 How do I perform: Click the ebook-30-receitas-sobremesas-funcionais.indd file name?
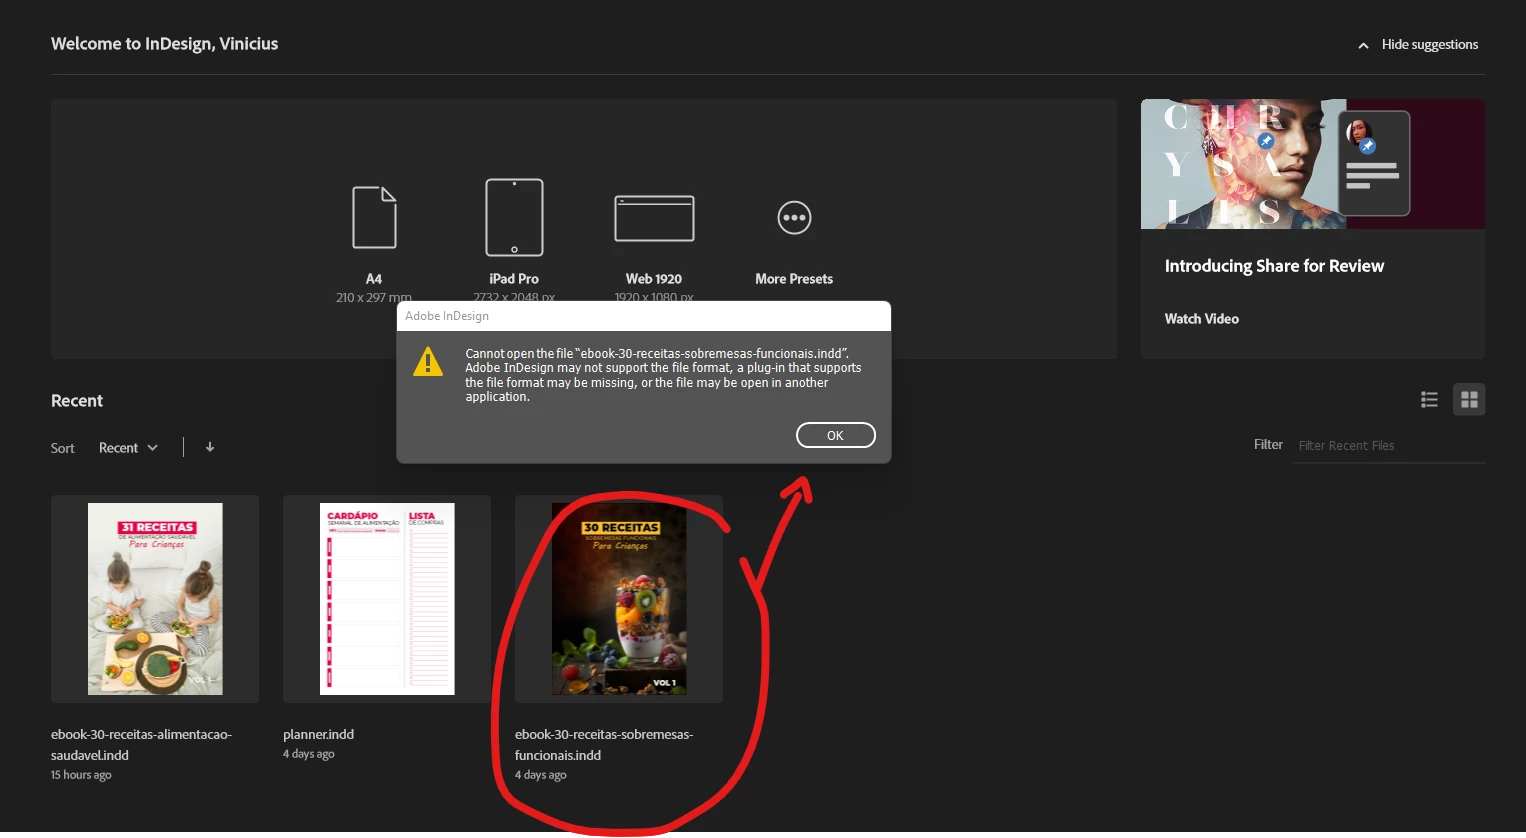[x=604, y=745]
